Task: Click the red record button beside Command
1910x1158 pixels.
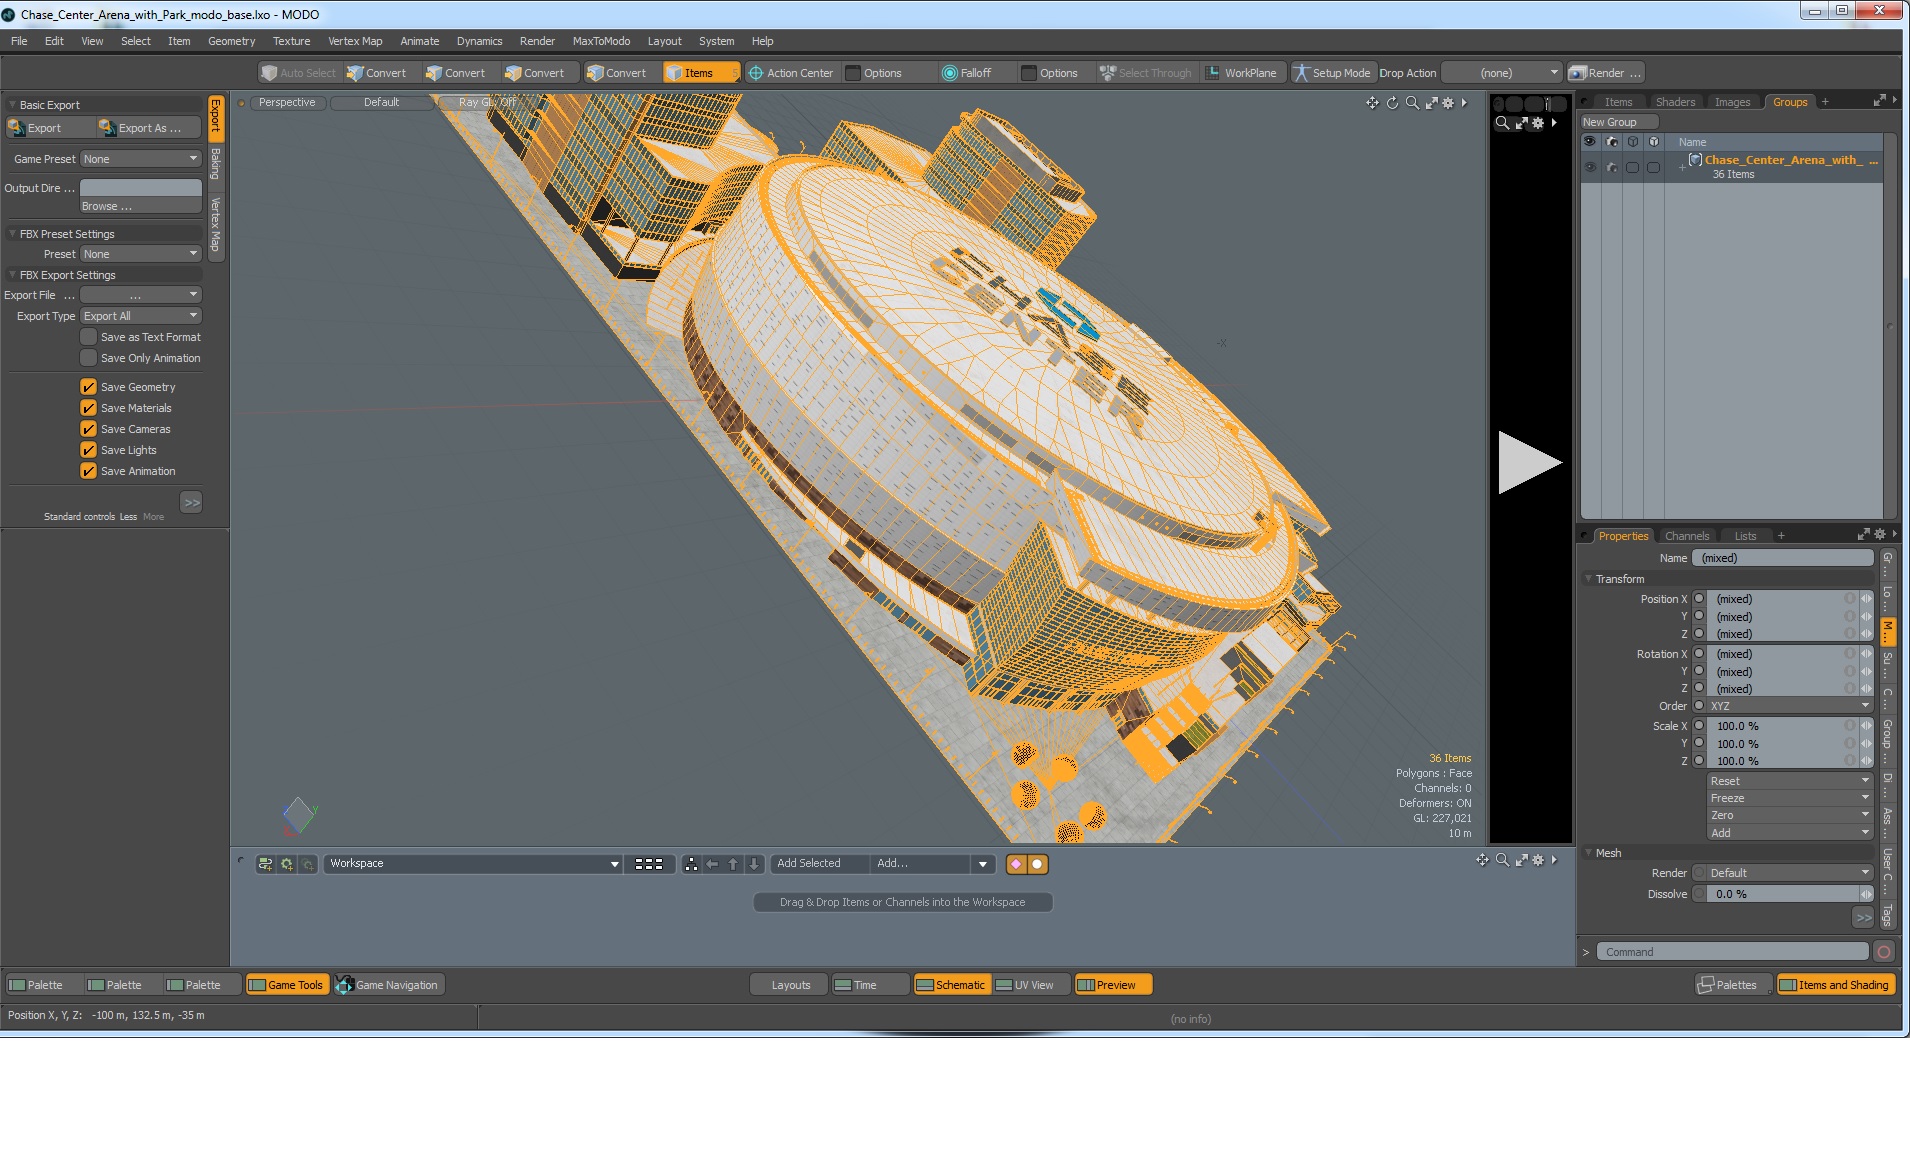Action: [1884, 952]
